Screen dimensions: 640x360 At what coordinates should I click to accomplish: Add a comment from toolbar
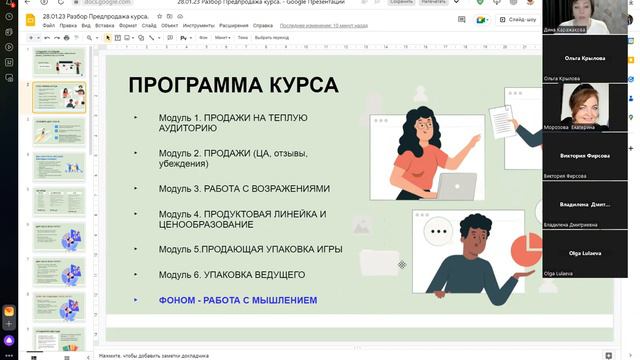[170, 38]
